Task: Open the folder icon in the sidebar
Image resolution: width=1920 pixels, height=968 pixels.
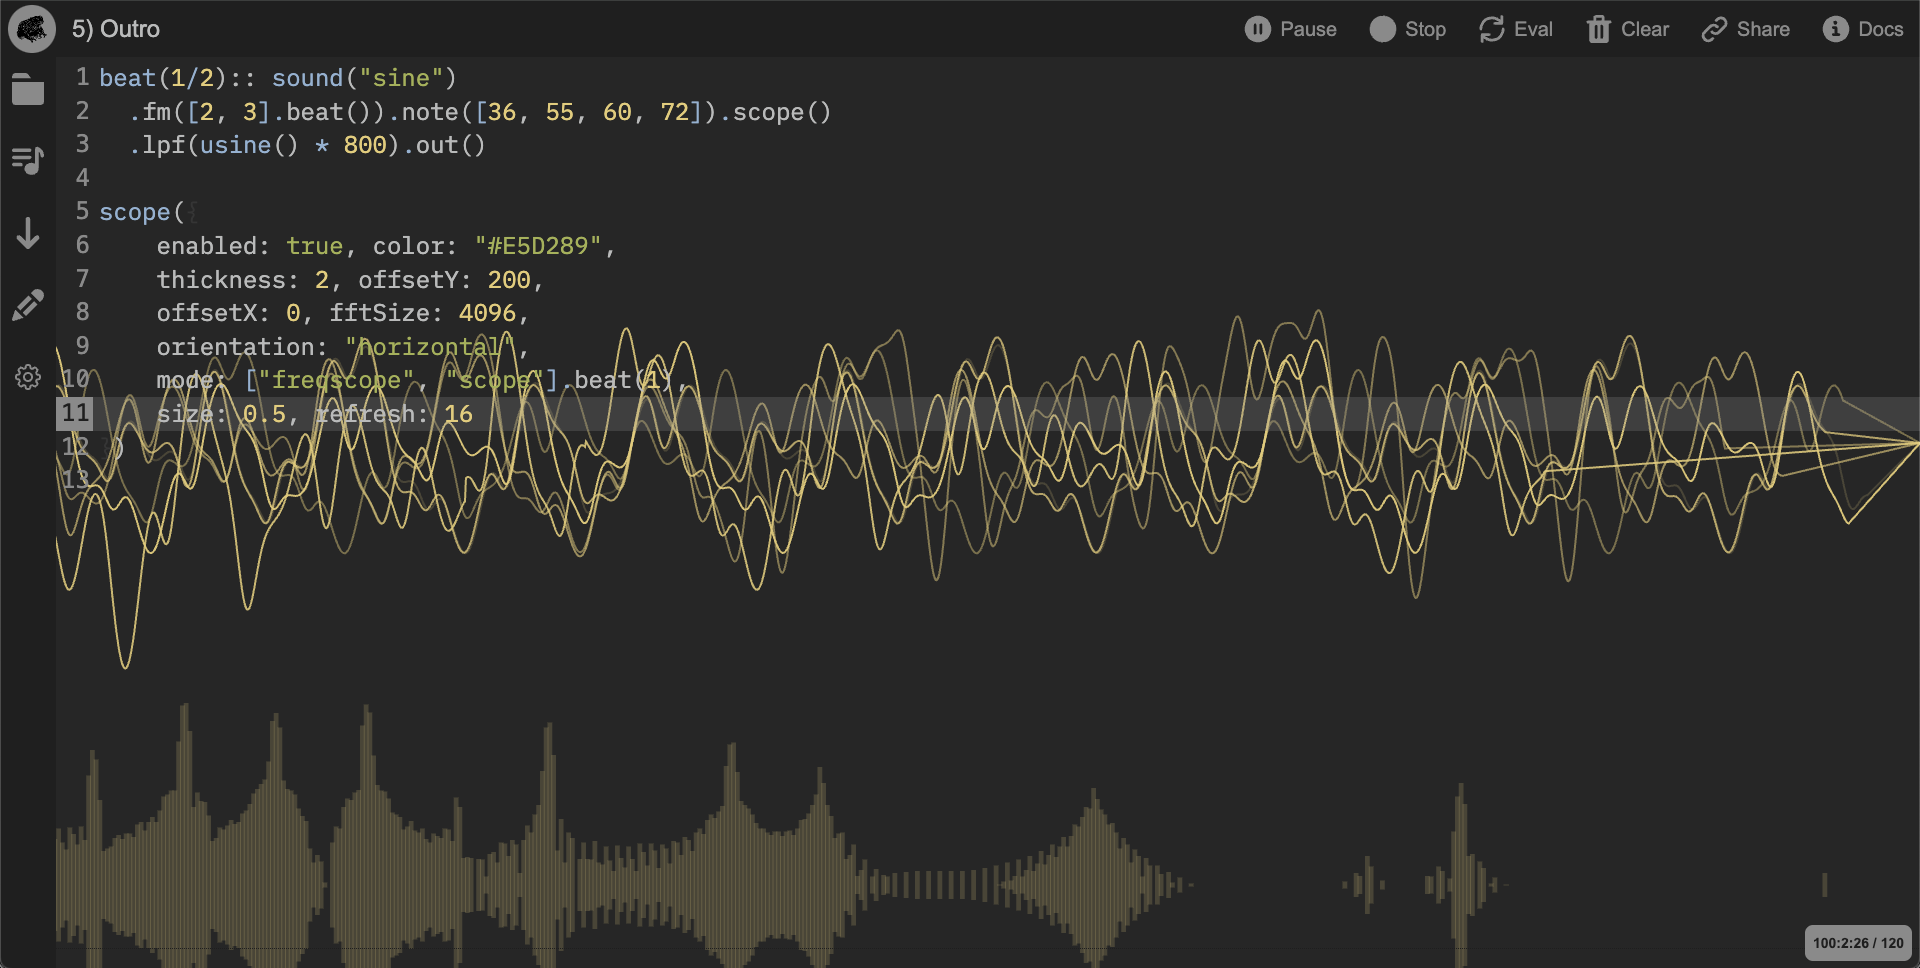Action: click(28, 90)
